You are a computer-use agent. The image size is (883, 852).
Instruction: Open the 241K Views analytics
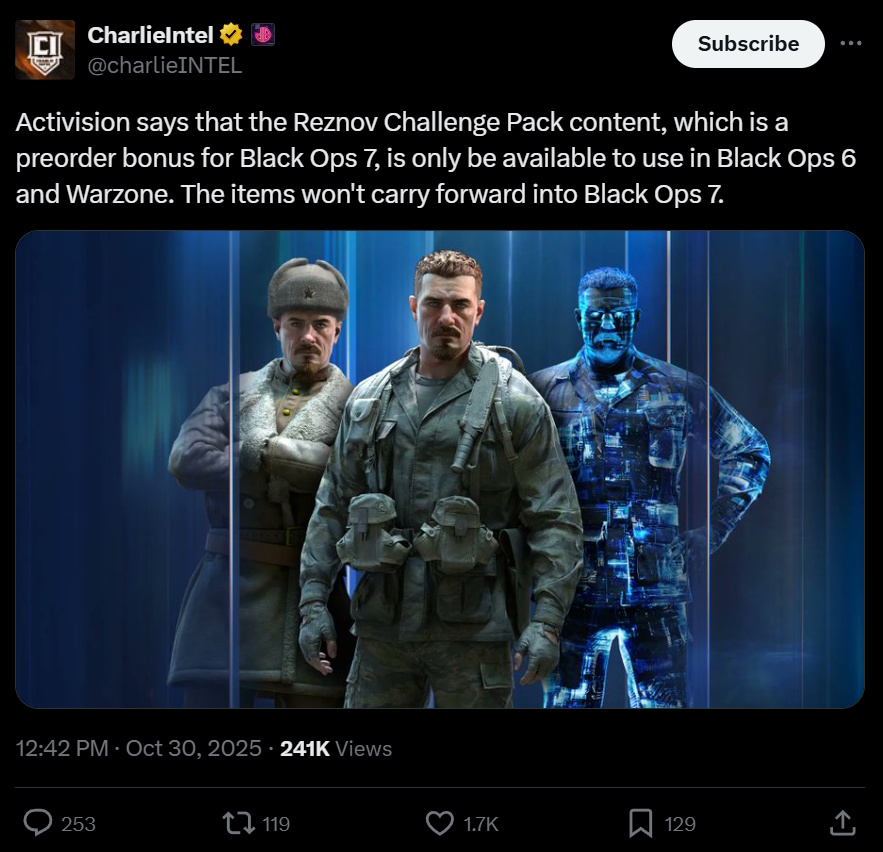coord(336,748)
